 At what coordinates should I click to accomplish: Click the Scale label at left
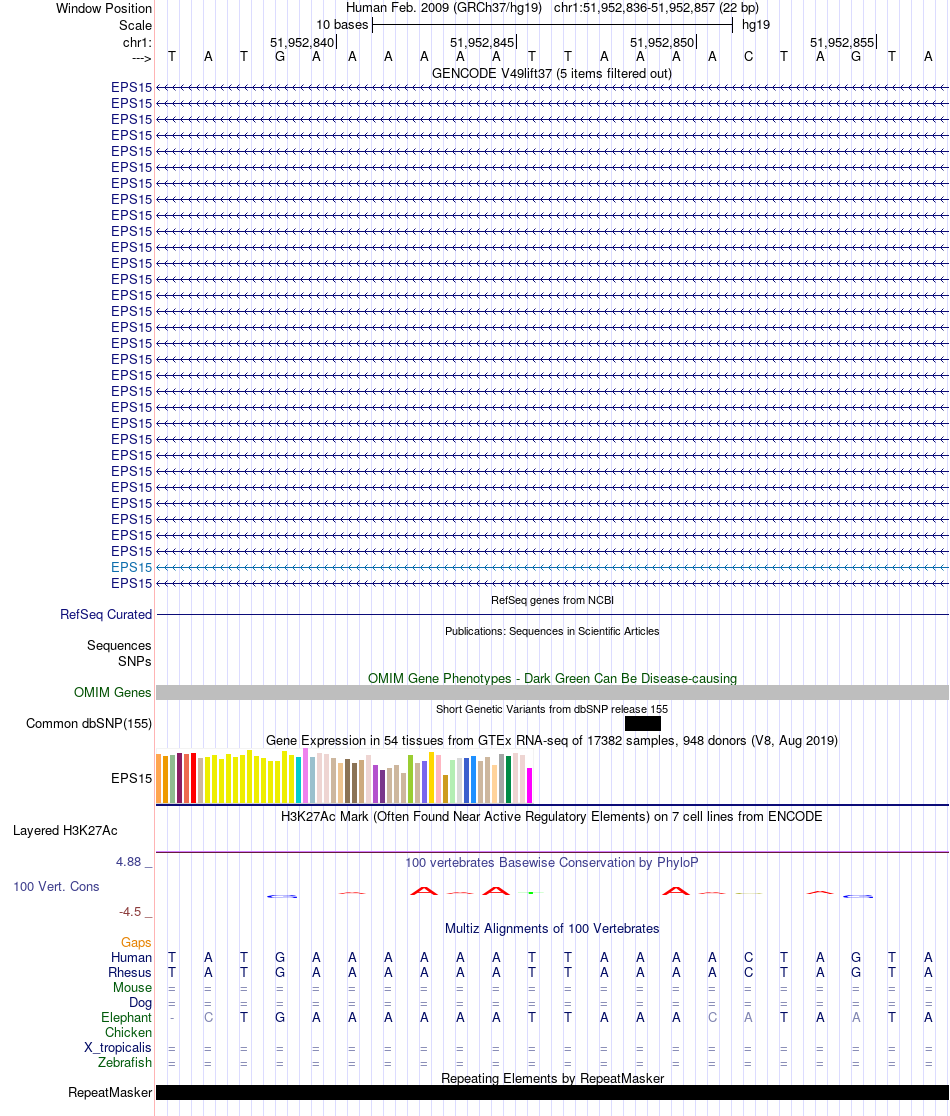pos(135,25)
